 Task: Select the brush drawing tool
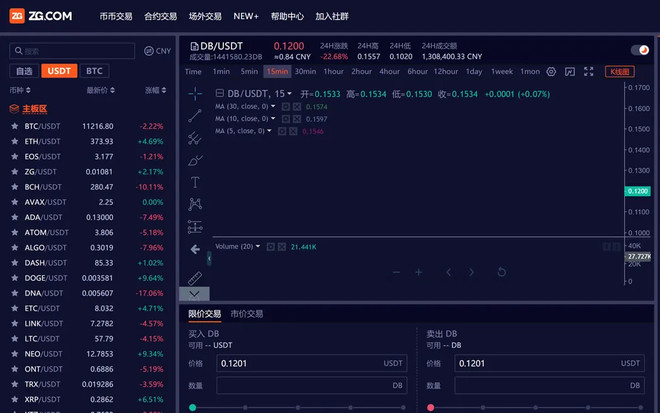195,160
